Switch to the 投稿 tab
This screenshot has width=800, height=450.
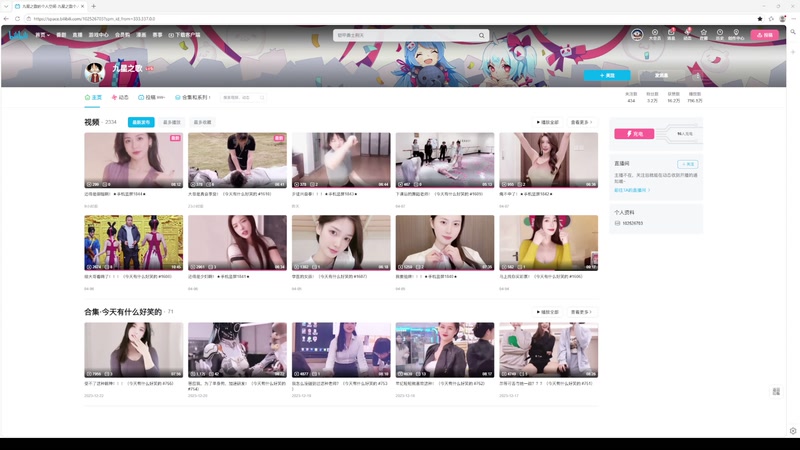[x=152, y=98]
